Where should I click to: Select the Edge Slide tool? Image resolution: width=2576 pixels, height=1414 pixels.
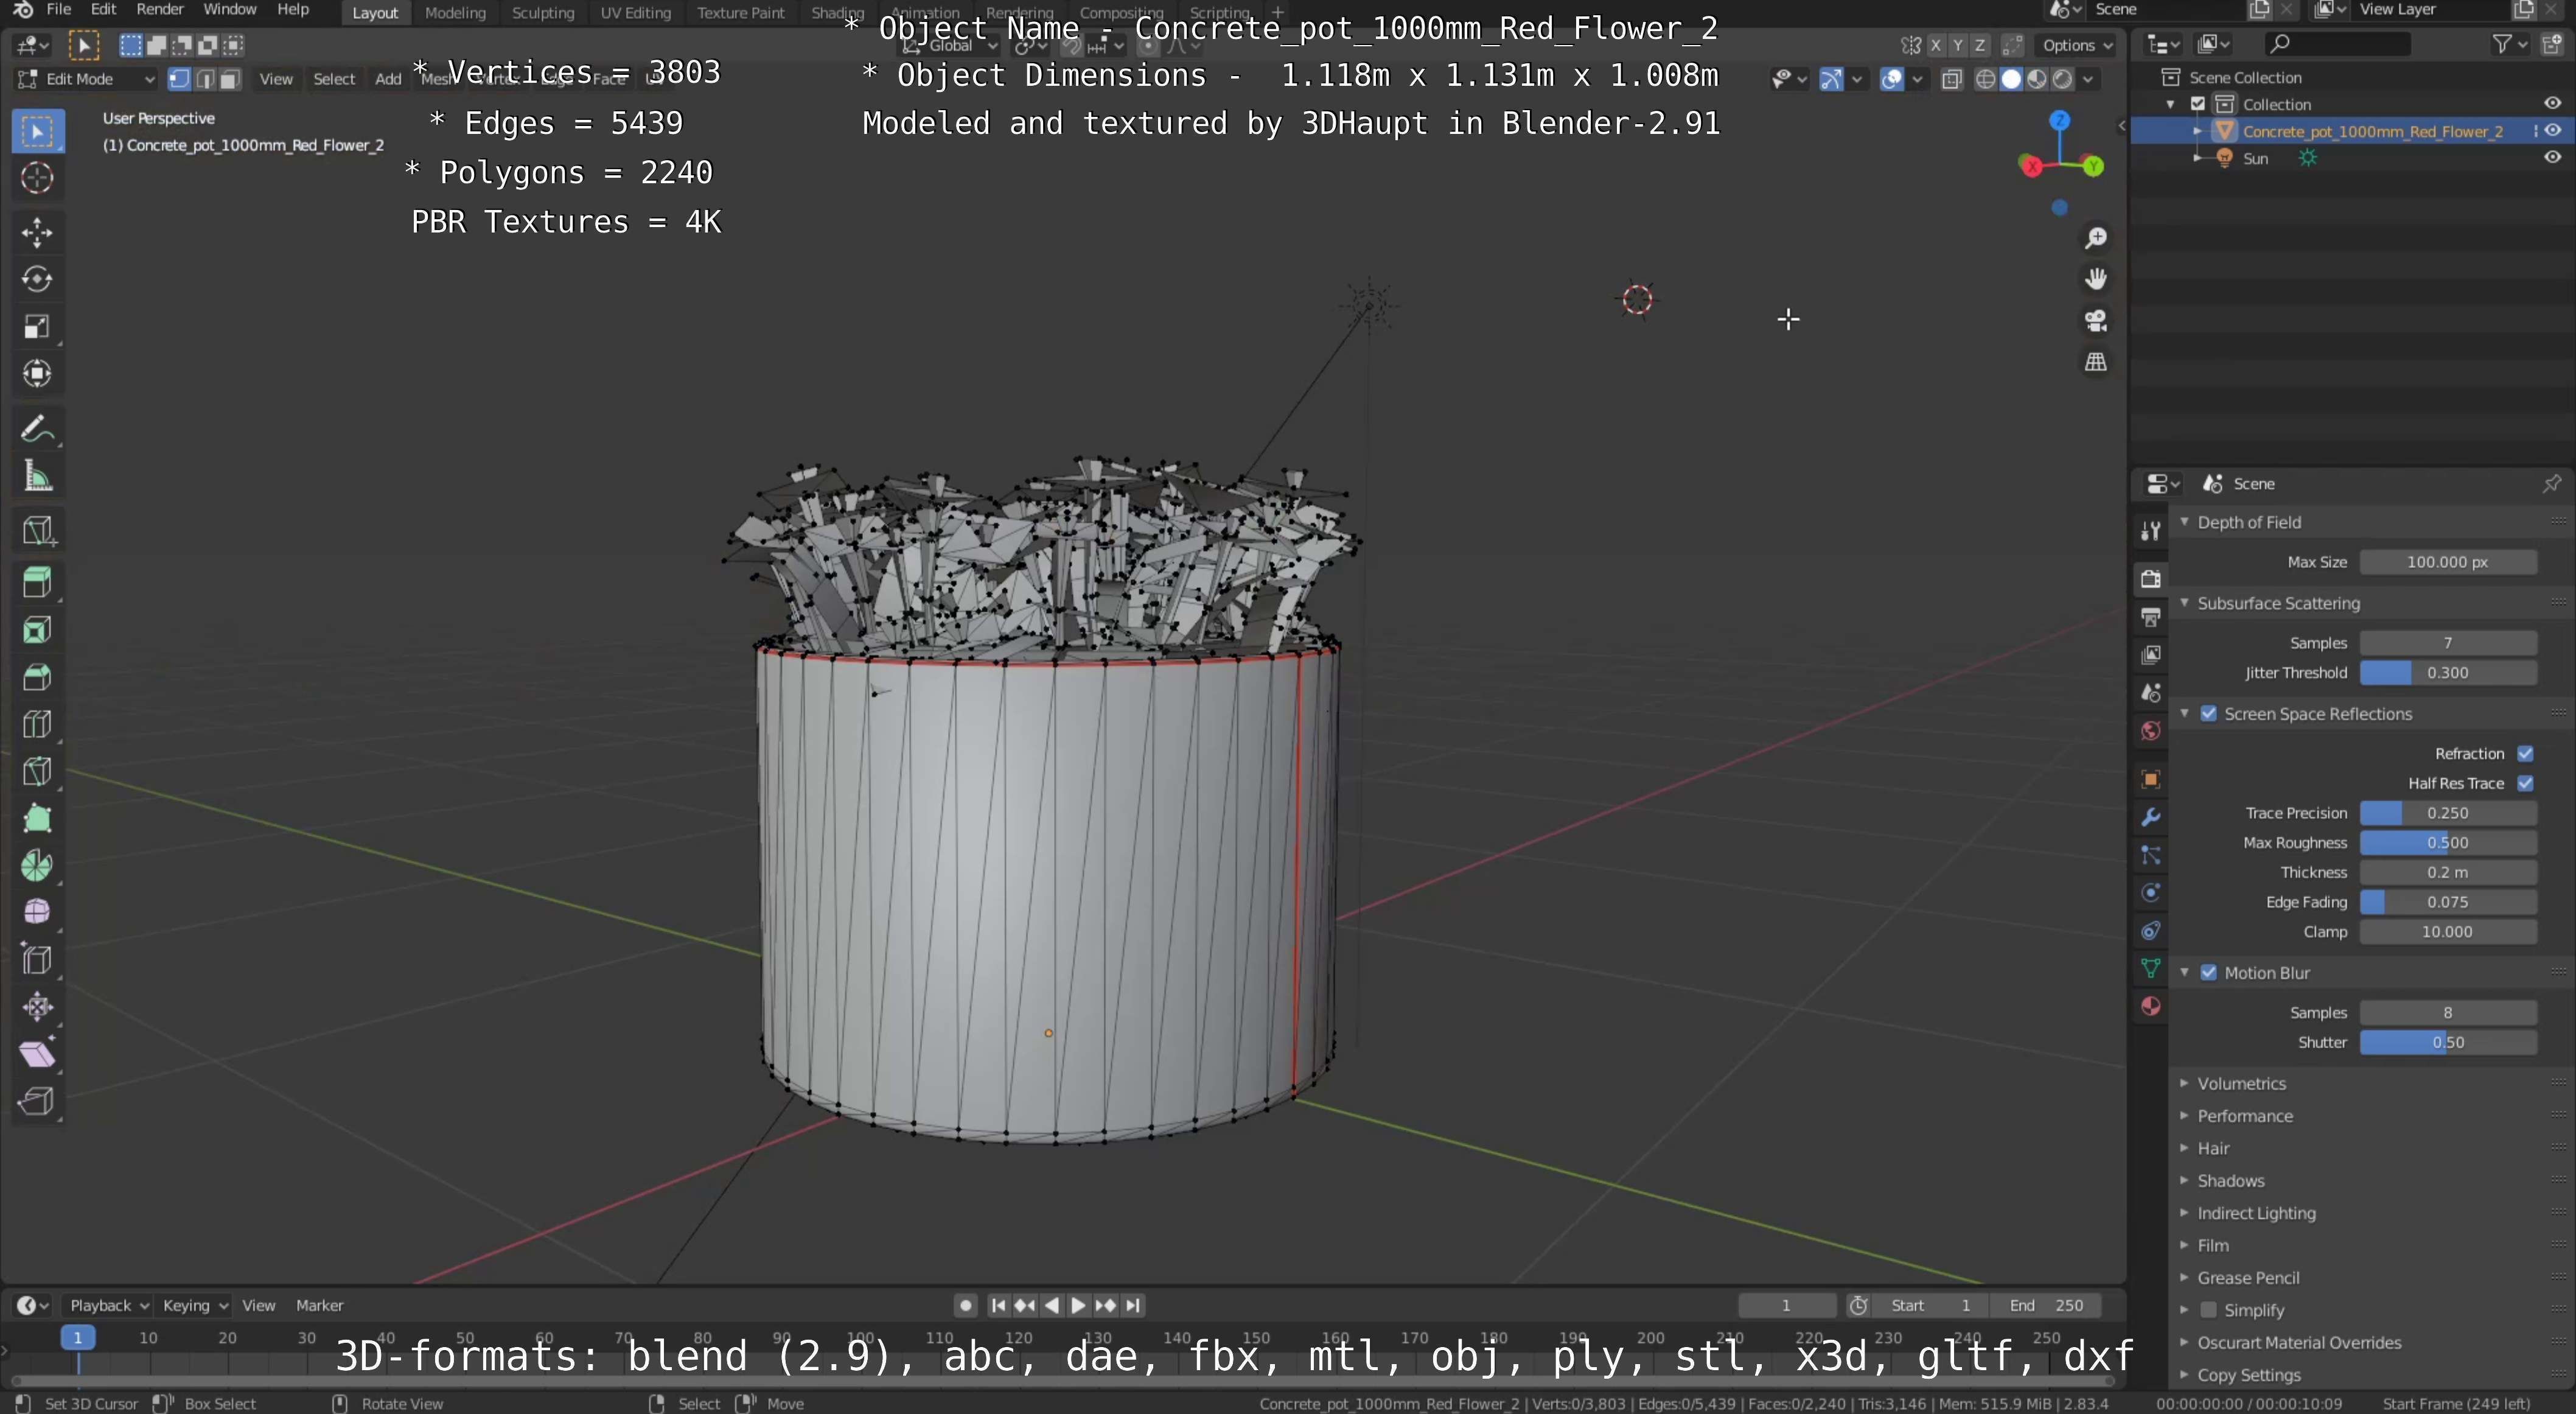(37, 959)
